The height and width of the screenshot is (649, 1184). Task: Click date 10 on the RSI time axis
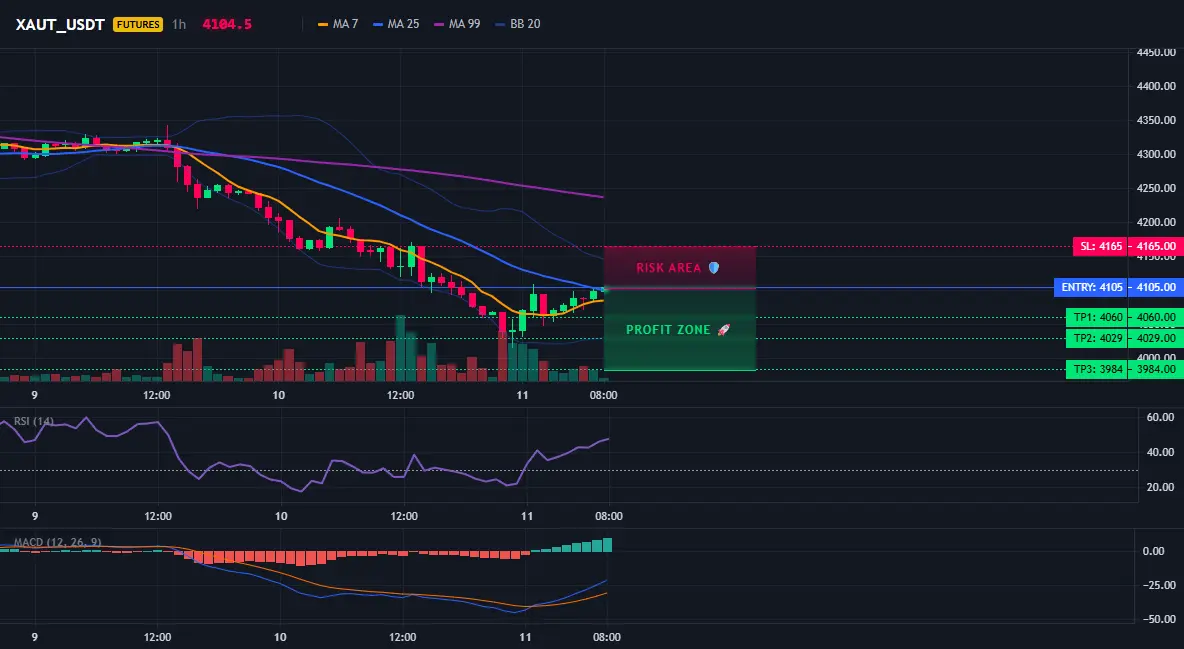tap(281, 516)
